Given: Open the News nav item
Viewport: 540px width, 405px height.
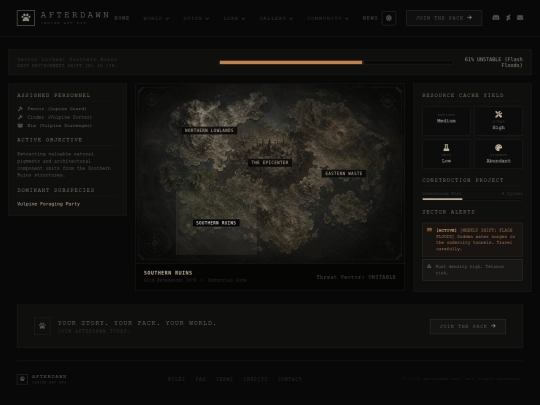Looking at the screenshot, I should (x=370, y=18).
